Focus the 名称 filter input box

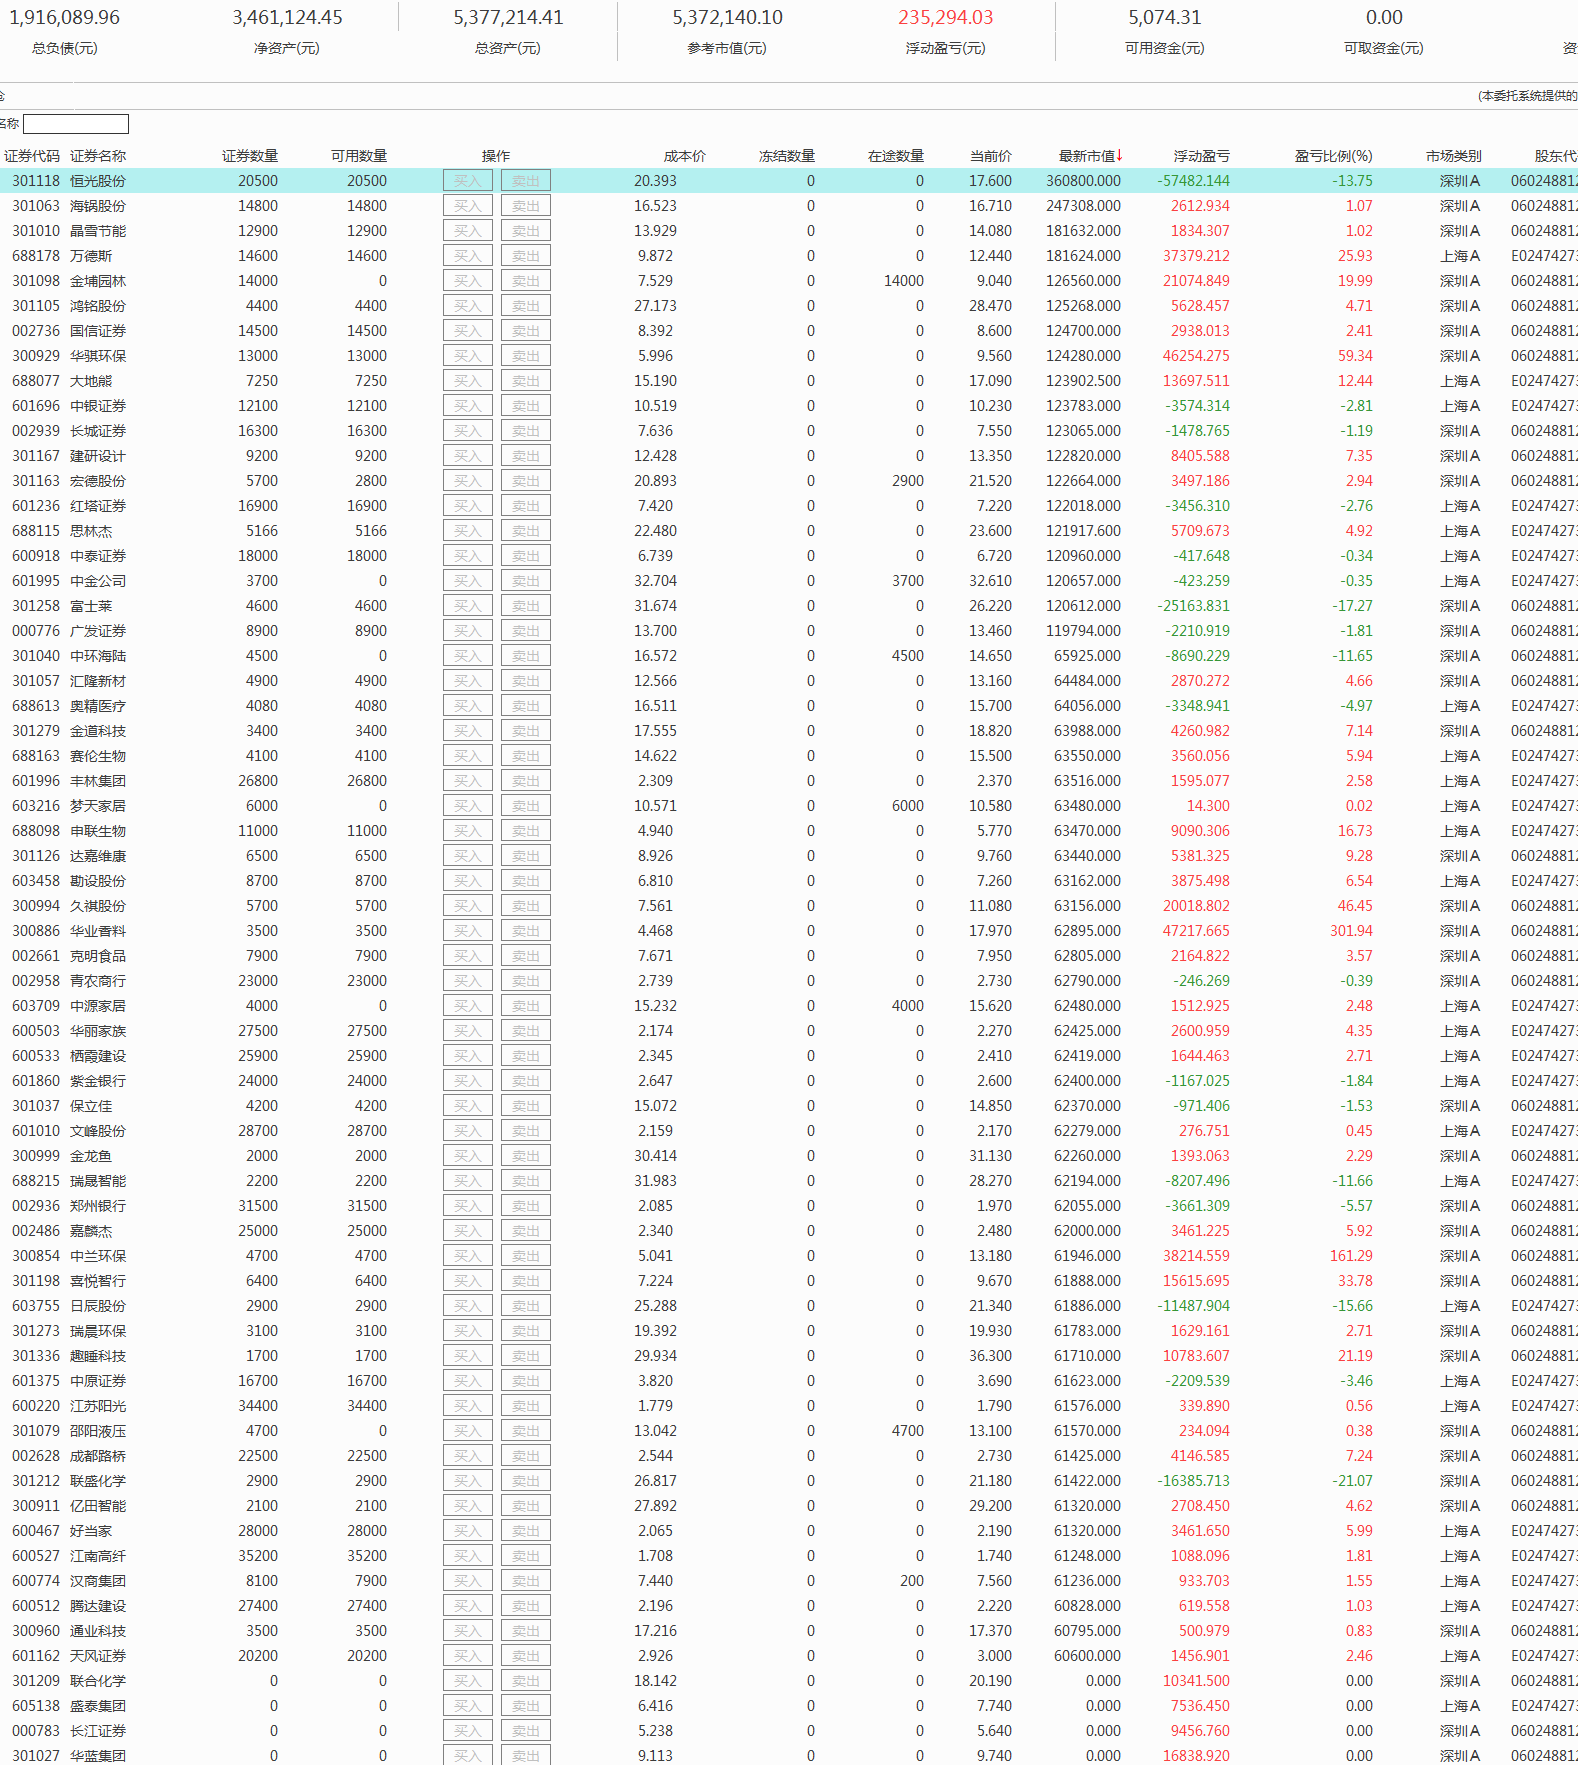pyautogui.click(x=76, y=124)
